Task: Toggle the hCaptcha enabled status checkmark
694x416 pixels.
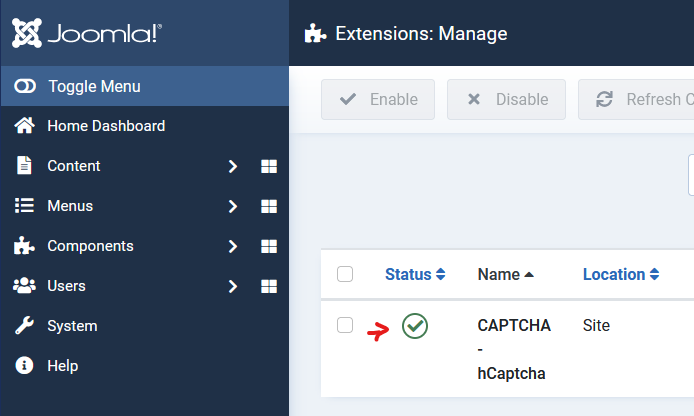Action: [x=415, y=326]
